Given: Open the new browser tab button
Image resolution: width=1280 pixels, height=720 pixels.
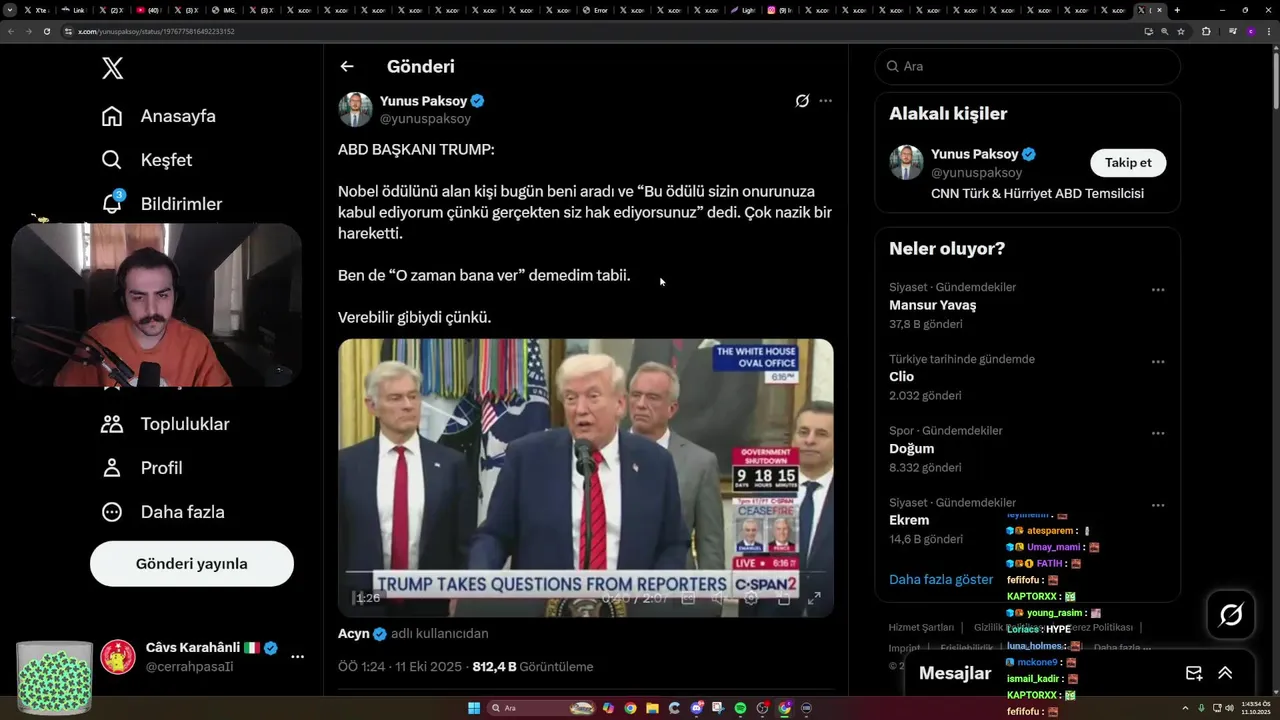Looking at the screenshot, I should tap(1177, 10).
